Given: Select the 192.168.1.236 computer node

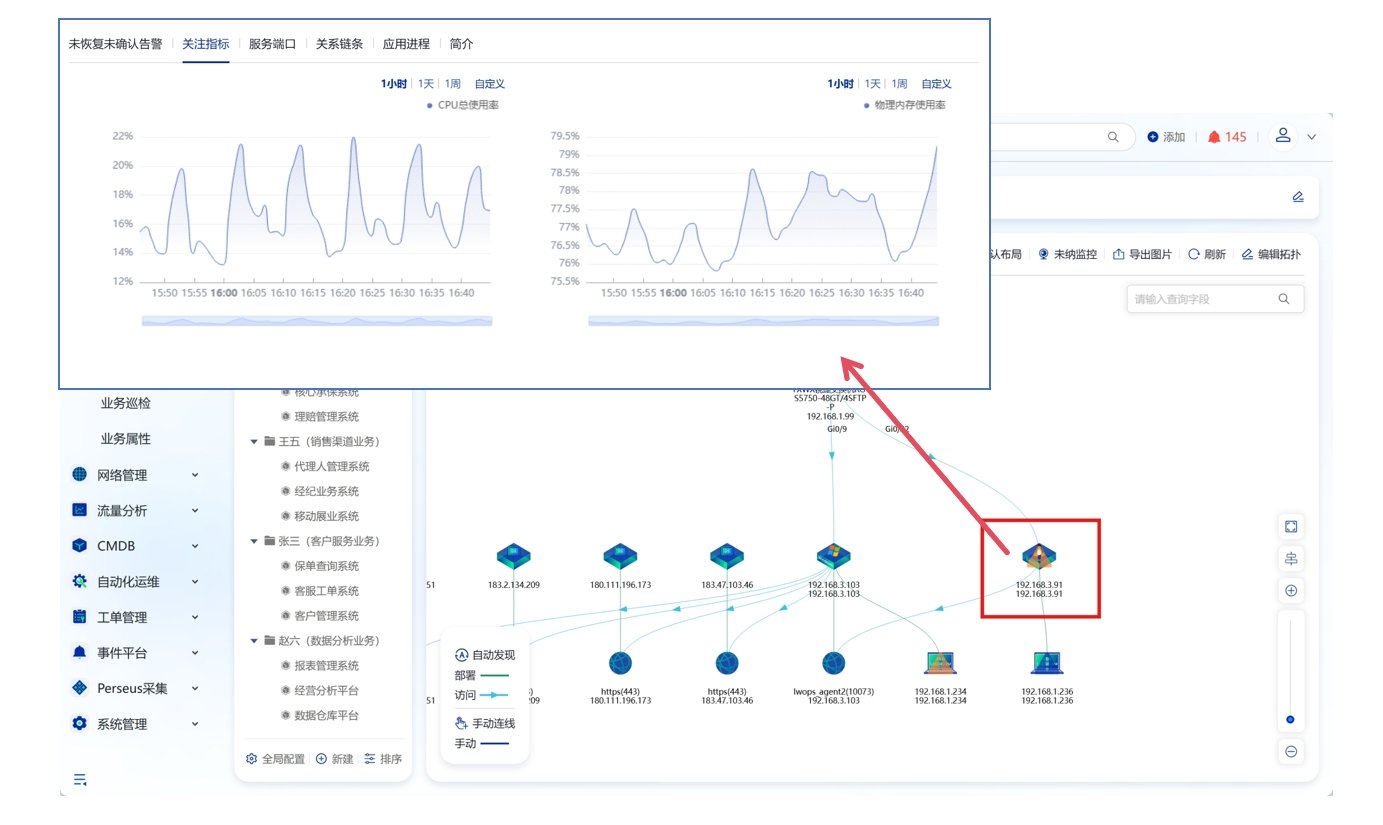Looking at the screenshot, I should coord(1047,663).
